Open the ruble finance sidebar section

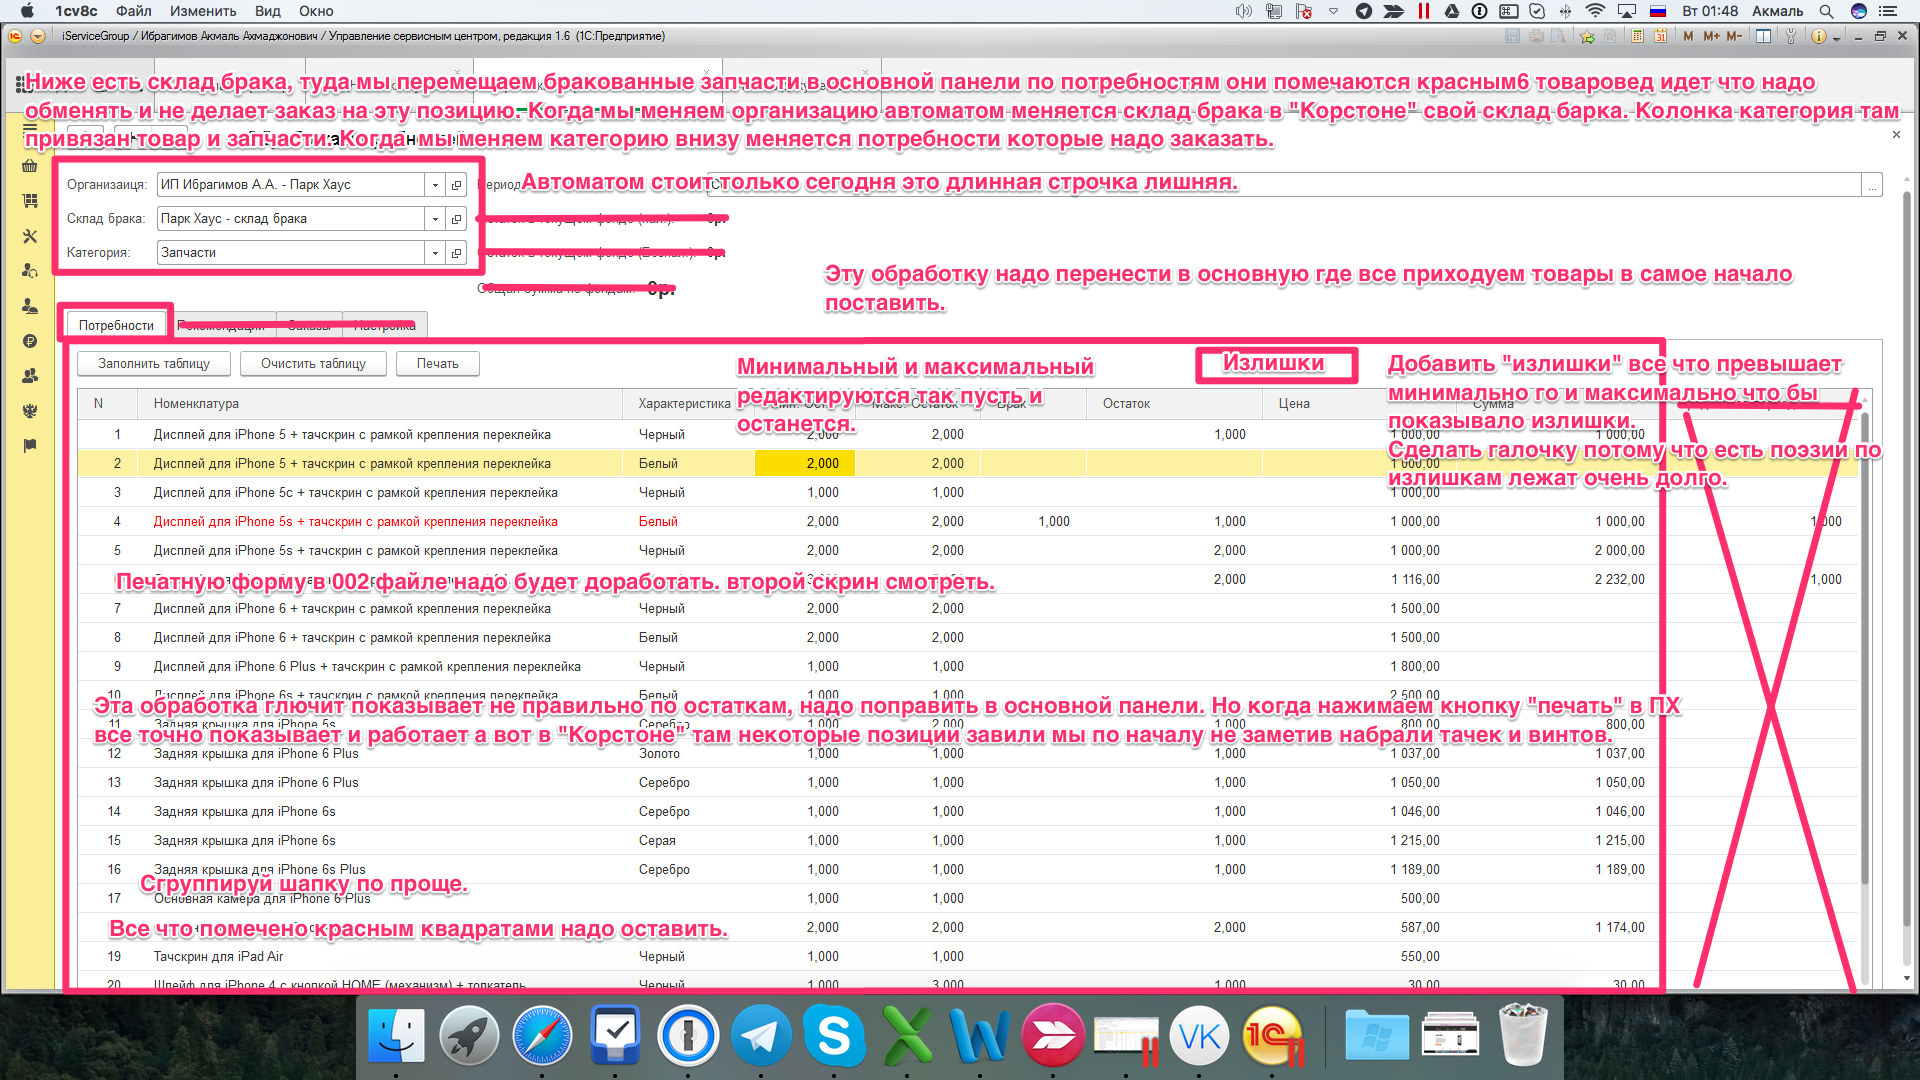pyautogui.click(x=30, y=341)
